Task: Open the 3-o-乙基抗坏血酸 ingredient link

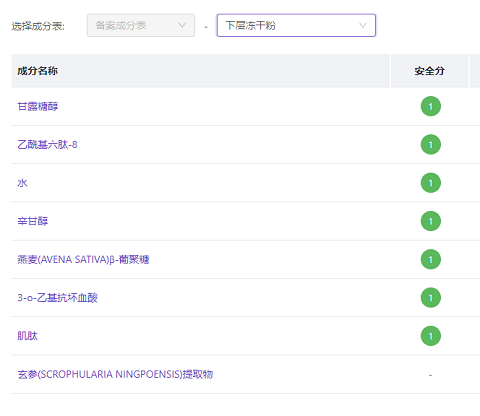Action: pyautogui.click(x=58, y=298)
